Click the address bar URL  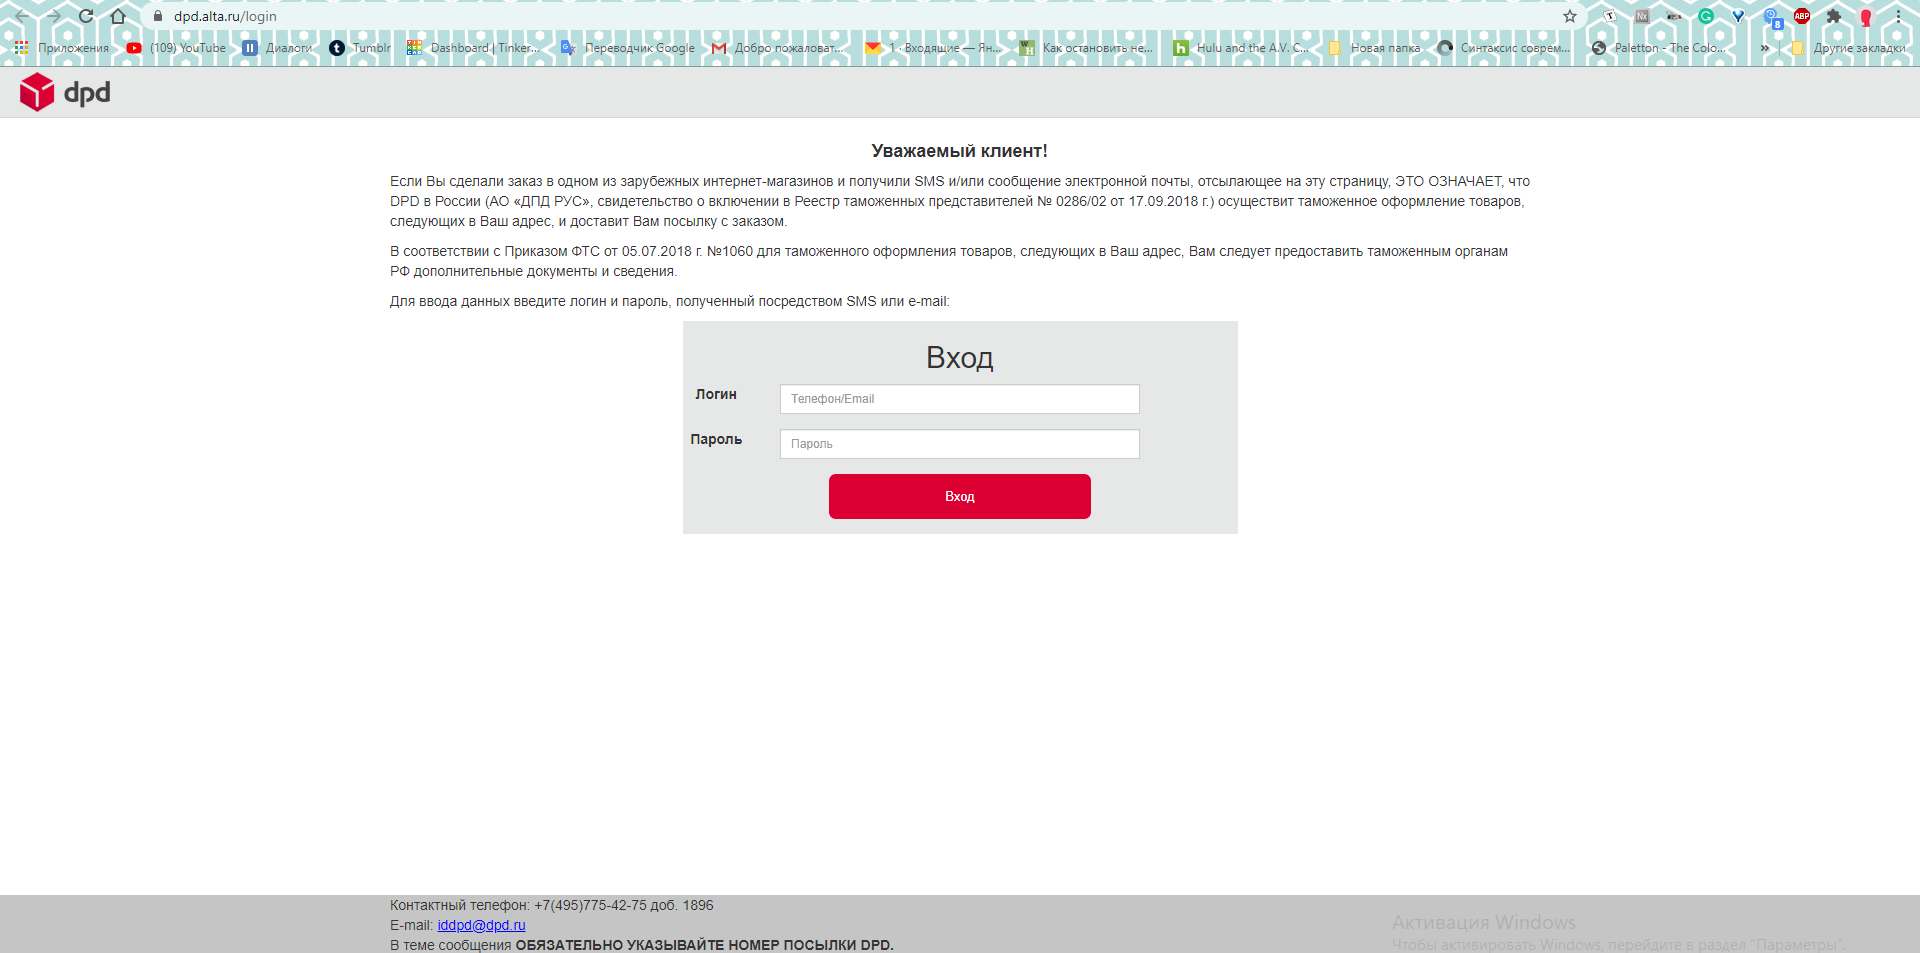pos(225,16)
